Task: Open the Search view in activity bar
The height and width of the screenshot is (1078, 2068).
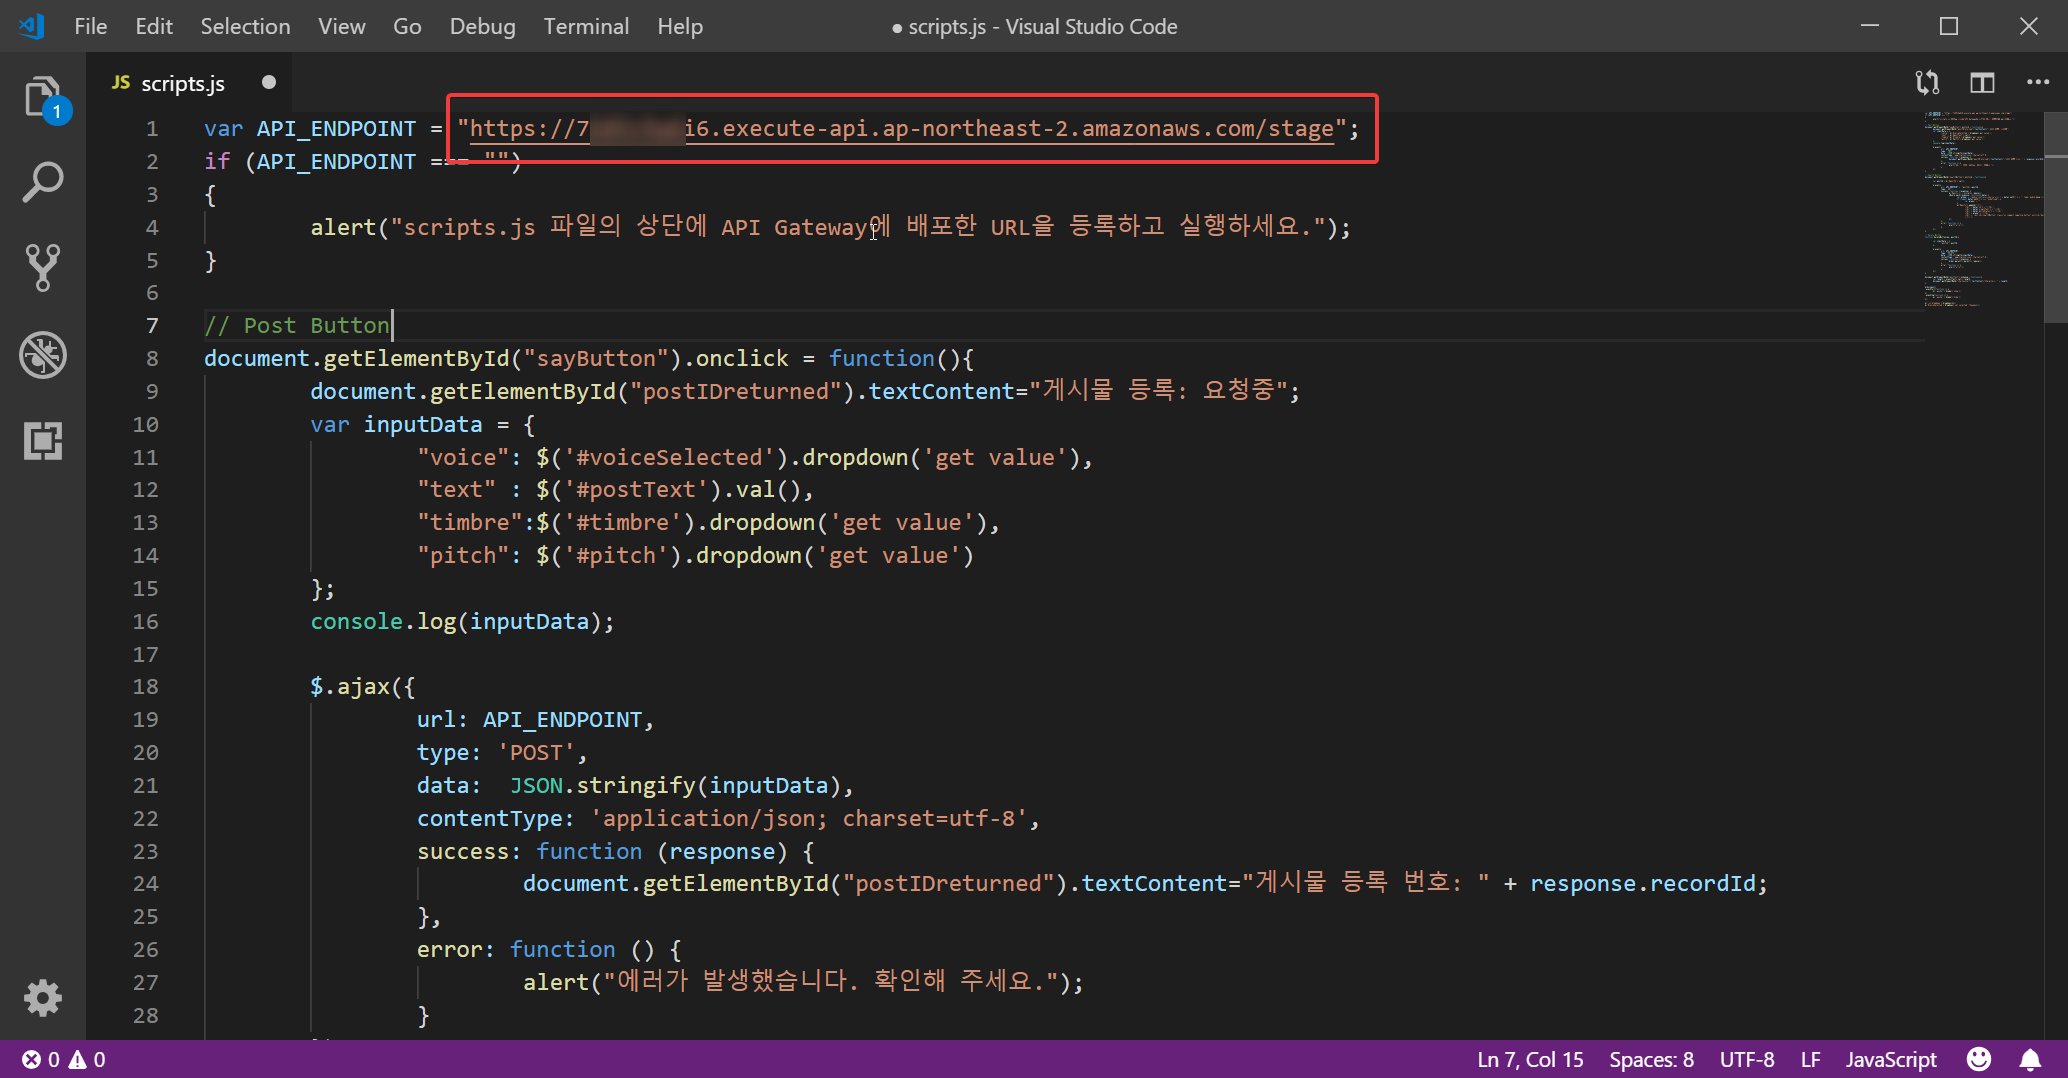Action: pyautogui.click(x=43, y=184)
